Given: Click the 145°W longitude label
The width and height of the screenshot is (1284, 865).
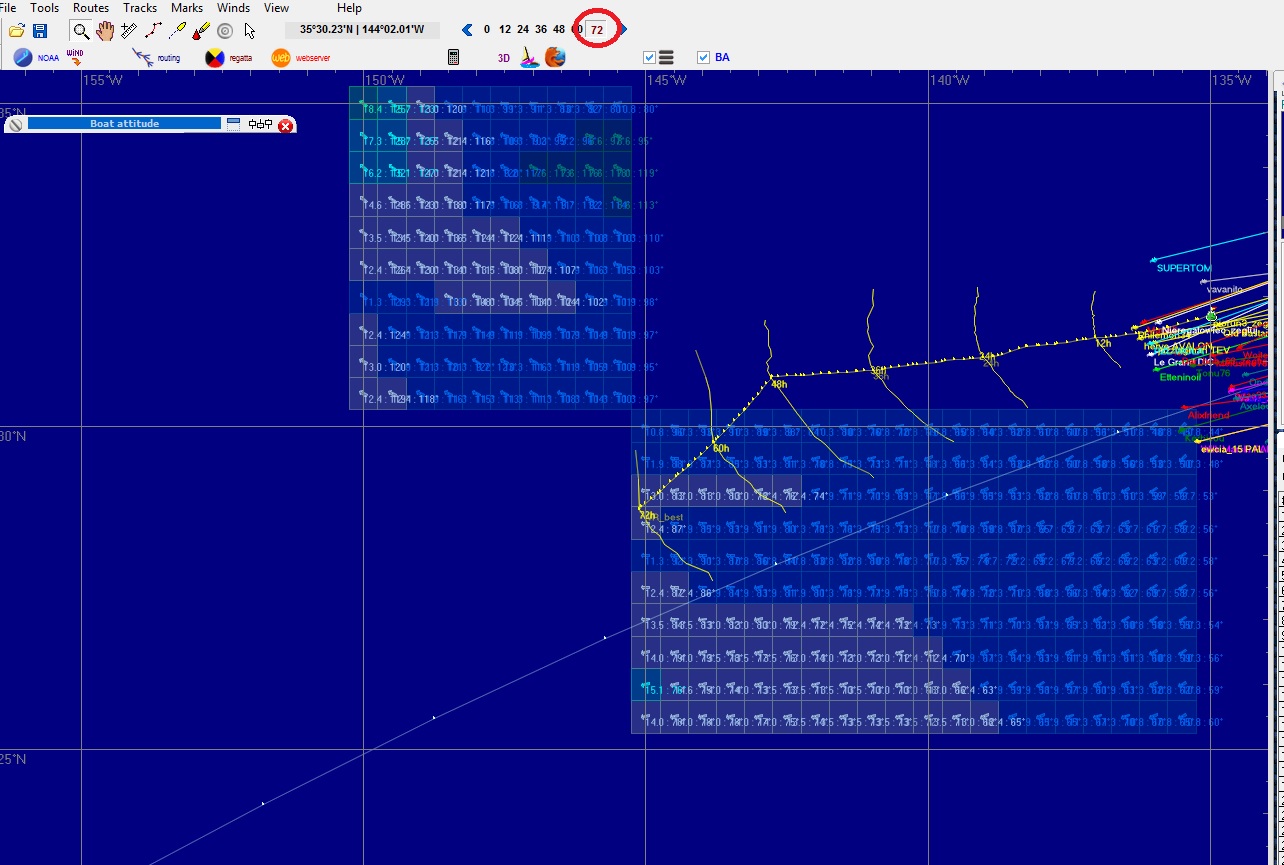Looking at the screenshot, I should click(666, 80).
